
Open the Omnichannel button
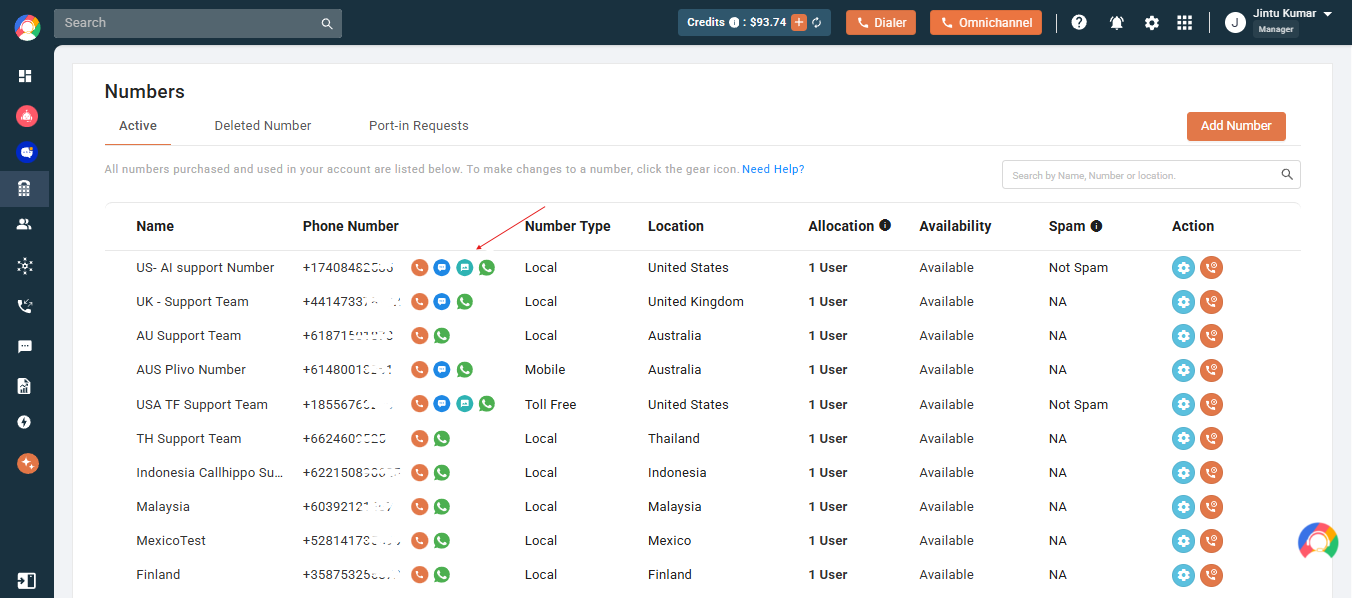point(986,22)
